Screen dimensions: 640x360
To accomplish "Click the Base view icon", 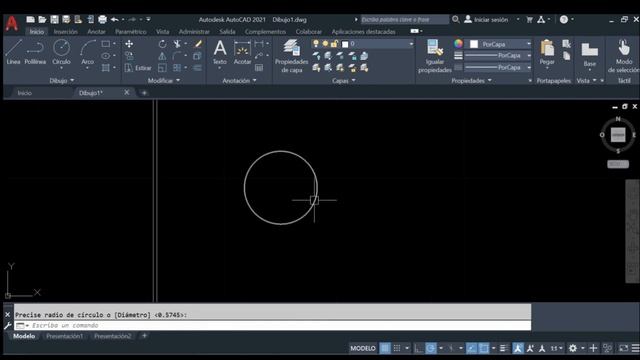I will (589, 54).
